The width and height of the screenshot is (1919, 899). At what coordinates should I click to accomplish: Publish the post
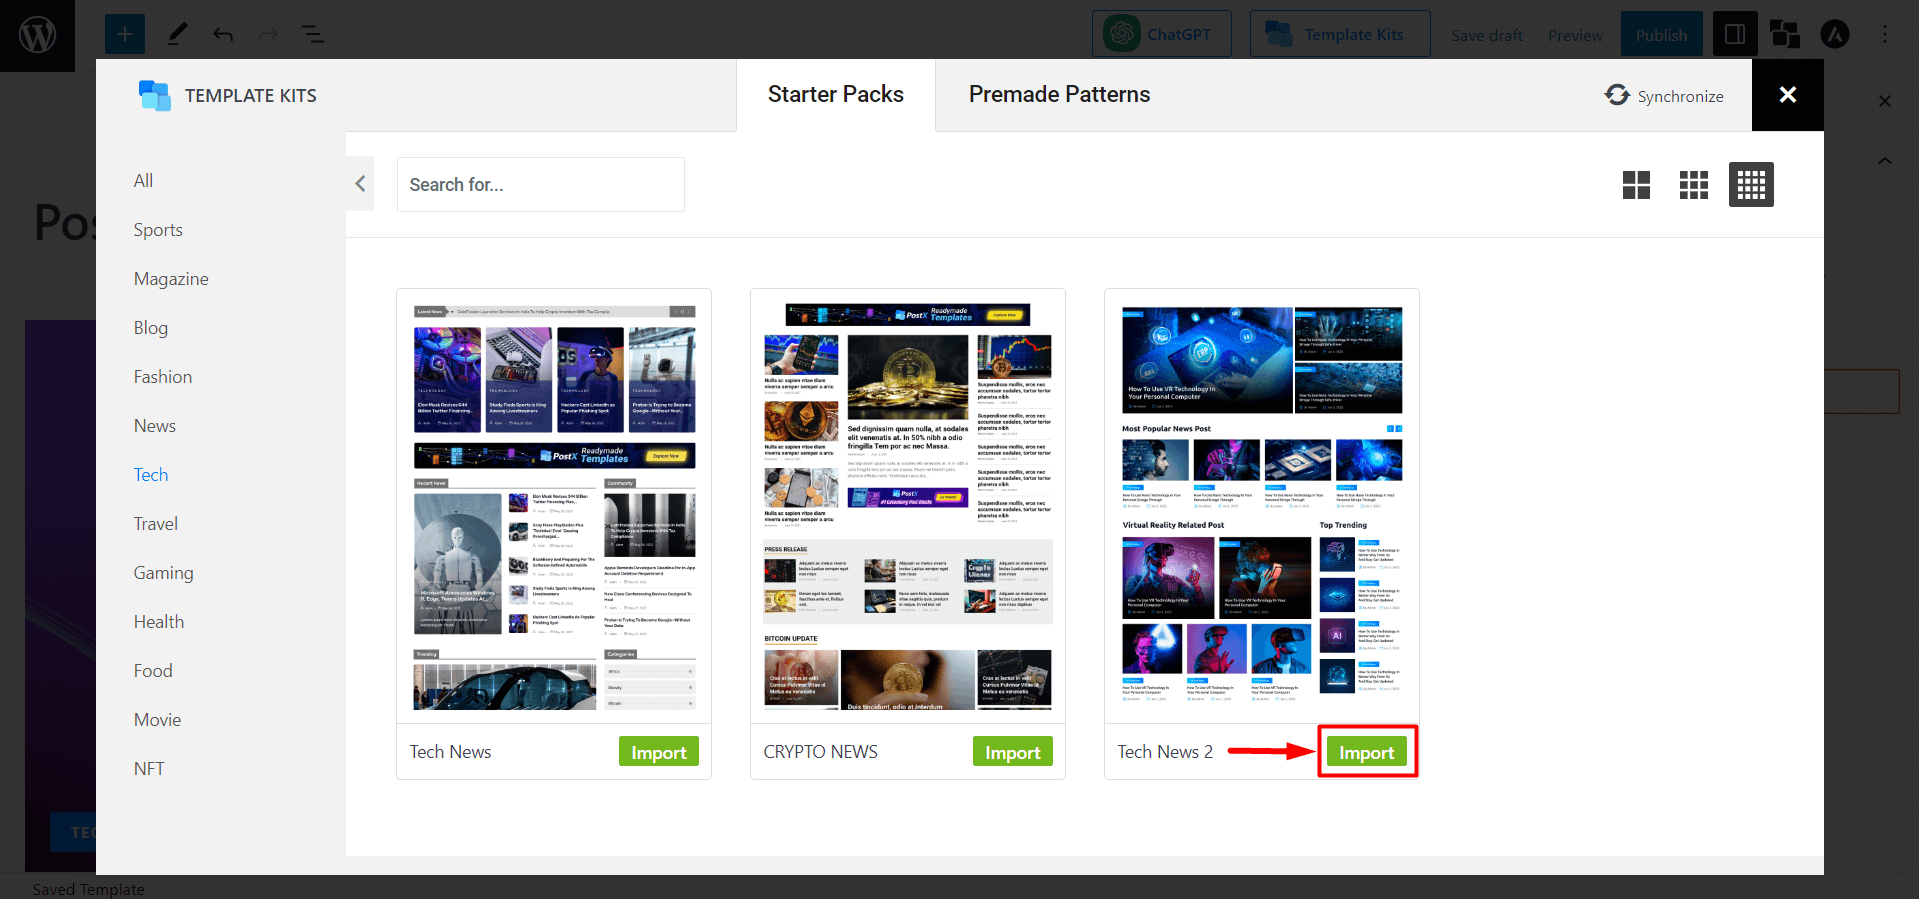pyautogui.click(x=1661, y=35)
